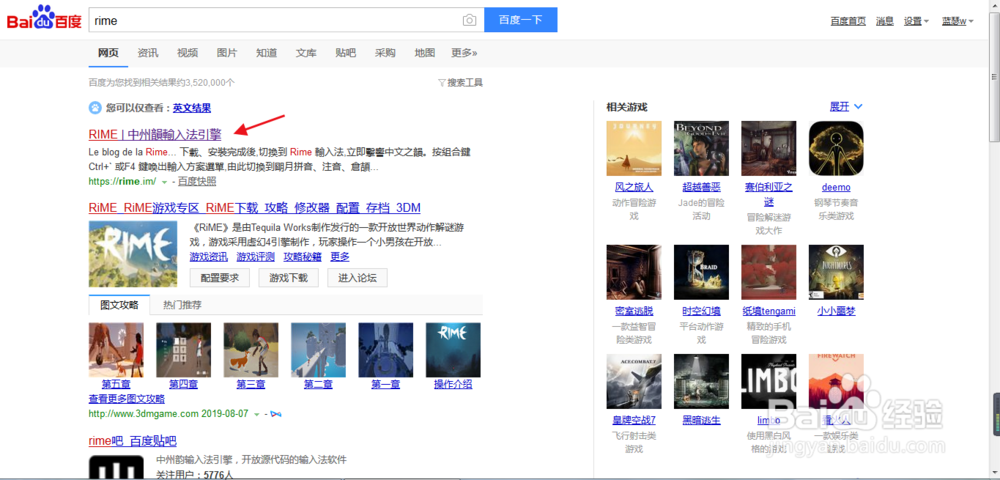The image size is (1000, 480).
Task: Switch to the 知道 tab
Action: point(267,53)
